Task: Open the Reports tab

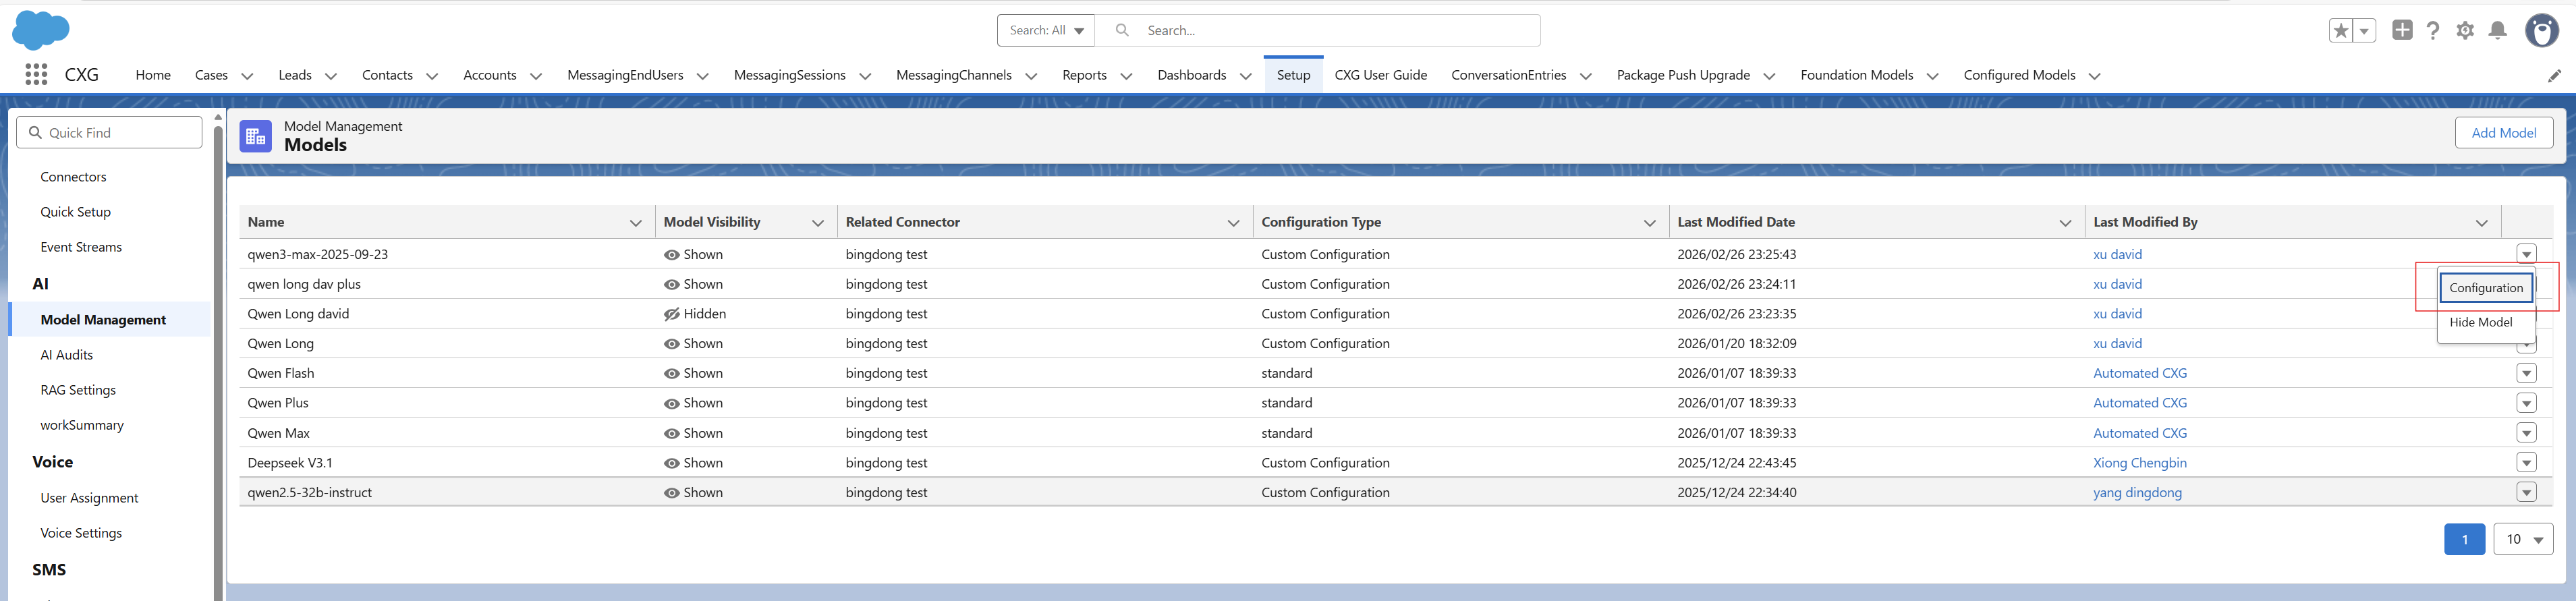Action: click(1084, 75)
